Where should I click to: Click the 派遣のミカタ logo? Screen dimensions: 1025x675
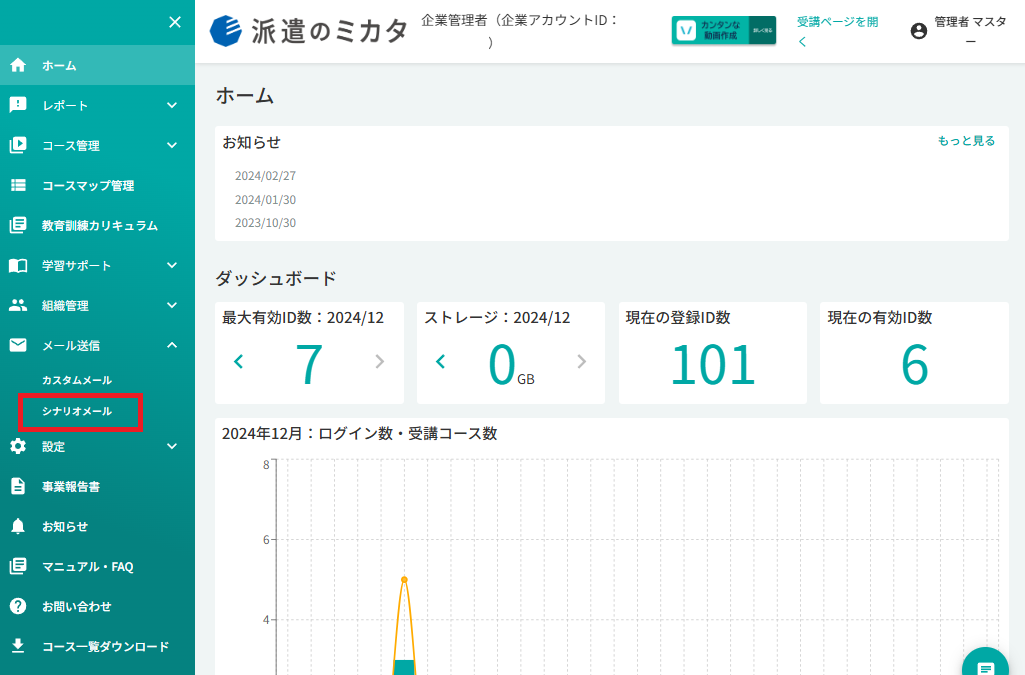pos(309,31)
